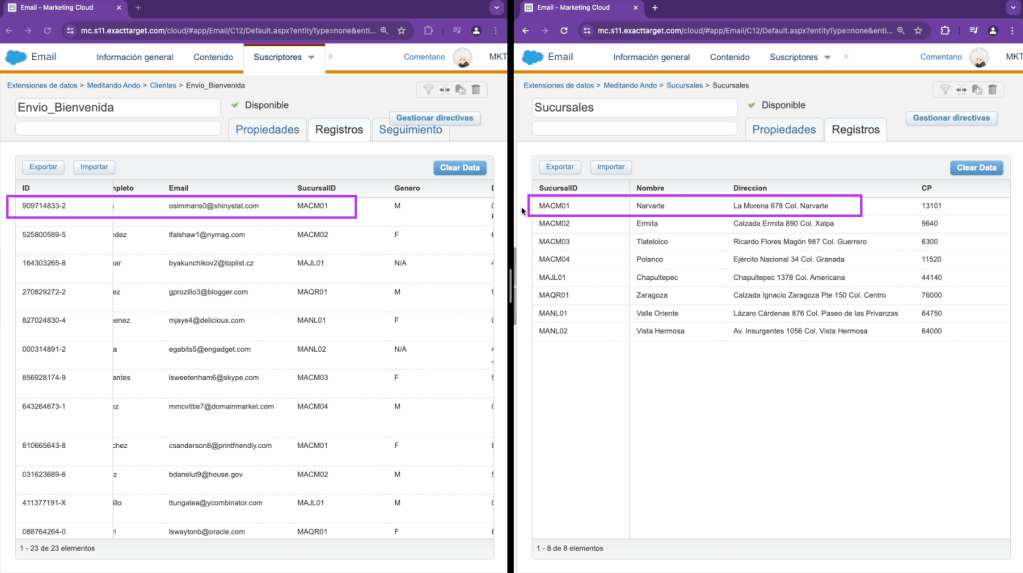This screenshot has width=1023, height=573.
Task: Expand the navigation overflow chevrons in right window
Action: 847,57
